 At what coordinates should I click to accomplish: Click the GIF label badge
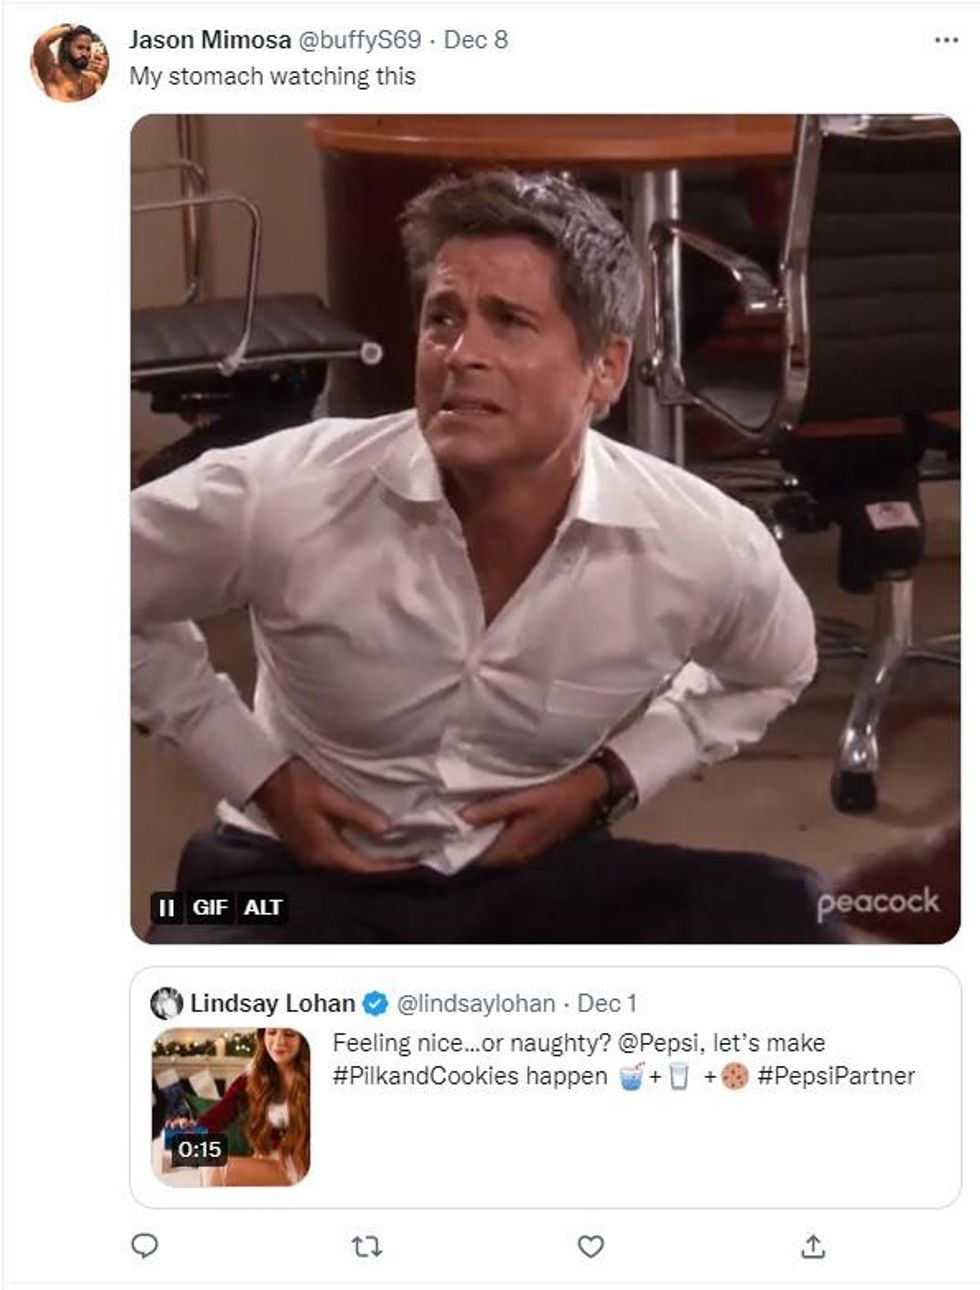210,908
